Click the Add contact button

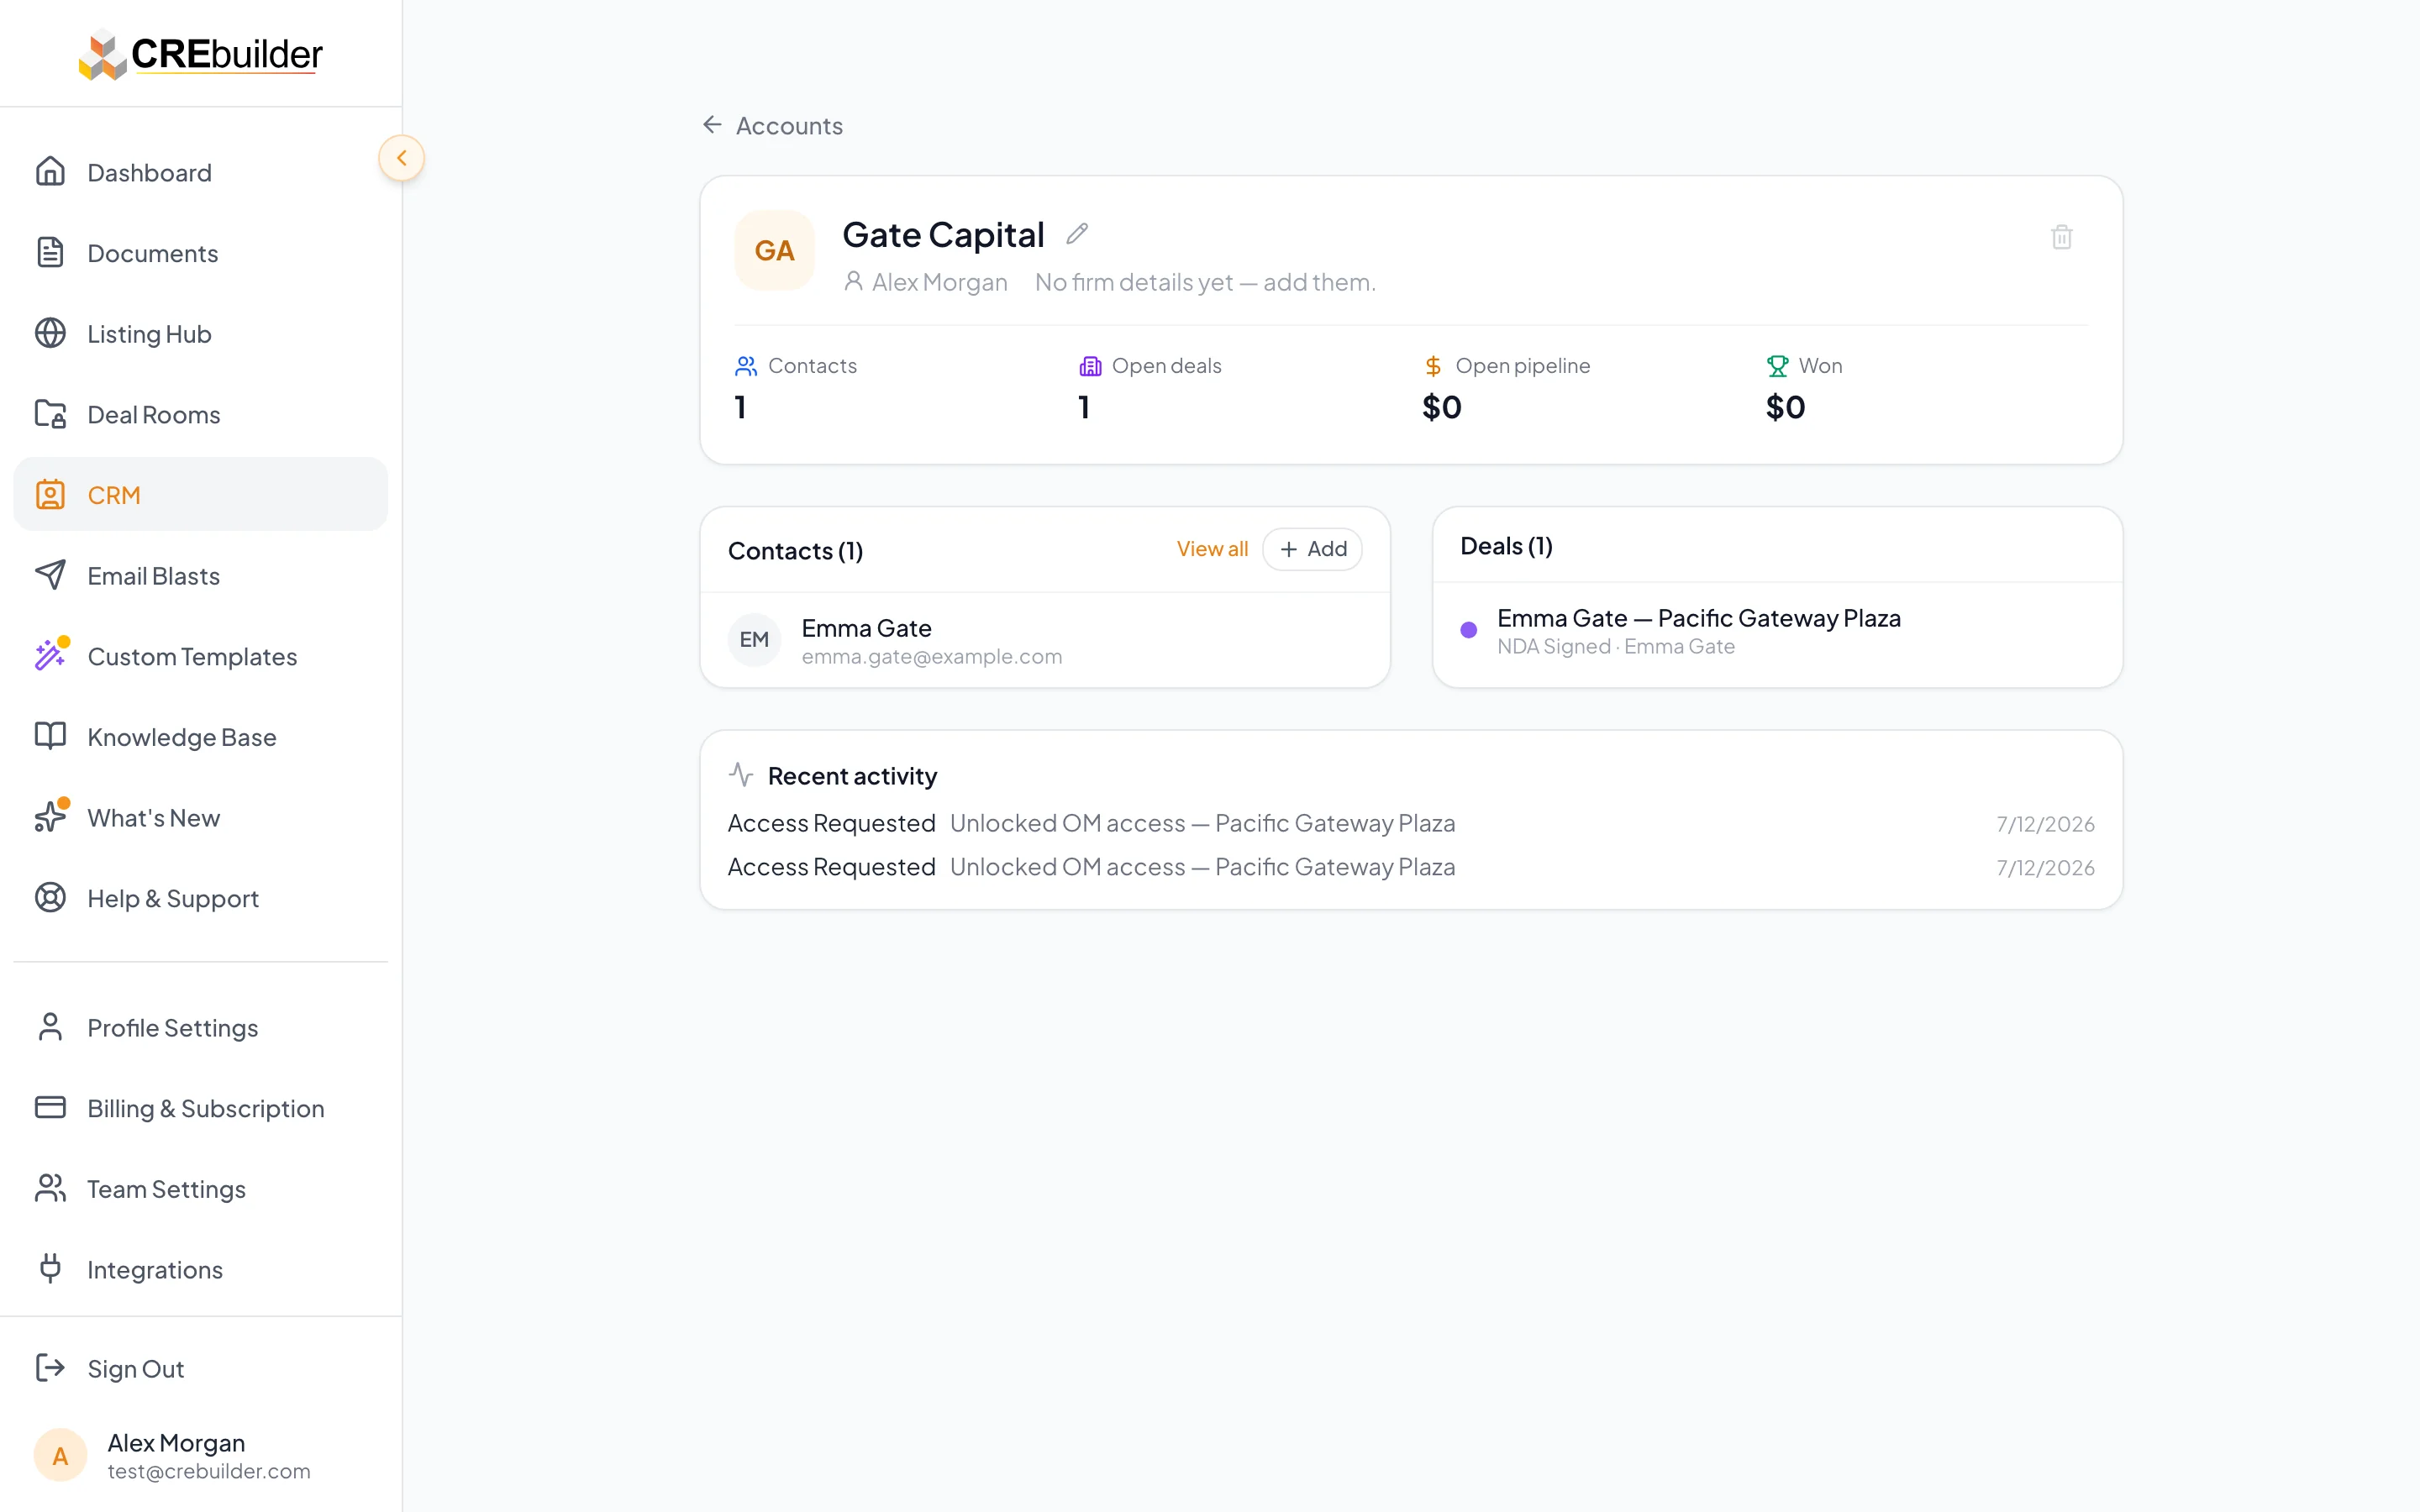1312,549
